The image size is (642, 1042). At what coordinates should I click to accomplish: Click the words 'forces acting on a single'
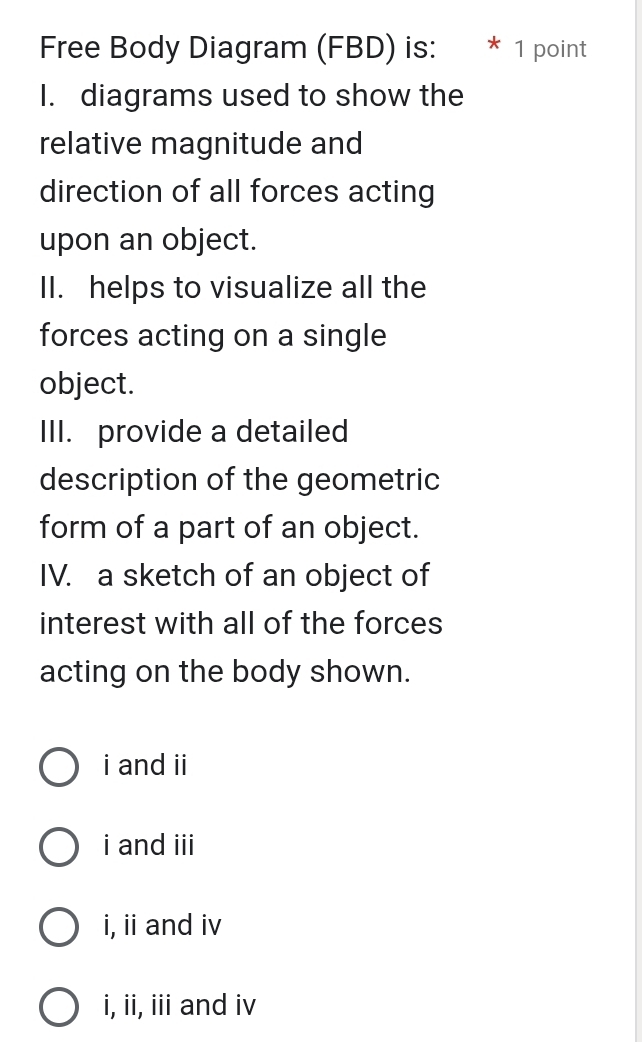213,336
